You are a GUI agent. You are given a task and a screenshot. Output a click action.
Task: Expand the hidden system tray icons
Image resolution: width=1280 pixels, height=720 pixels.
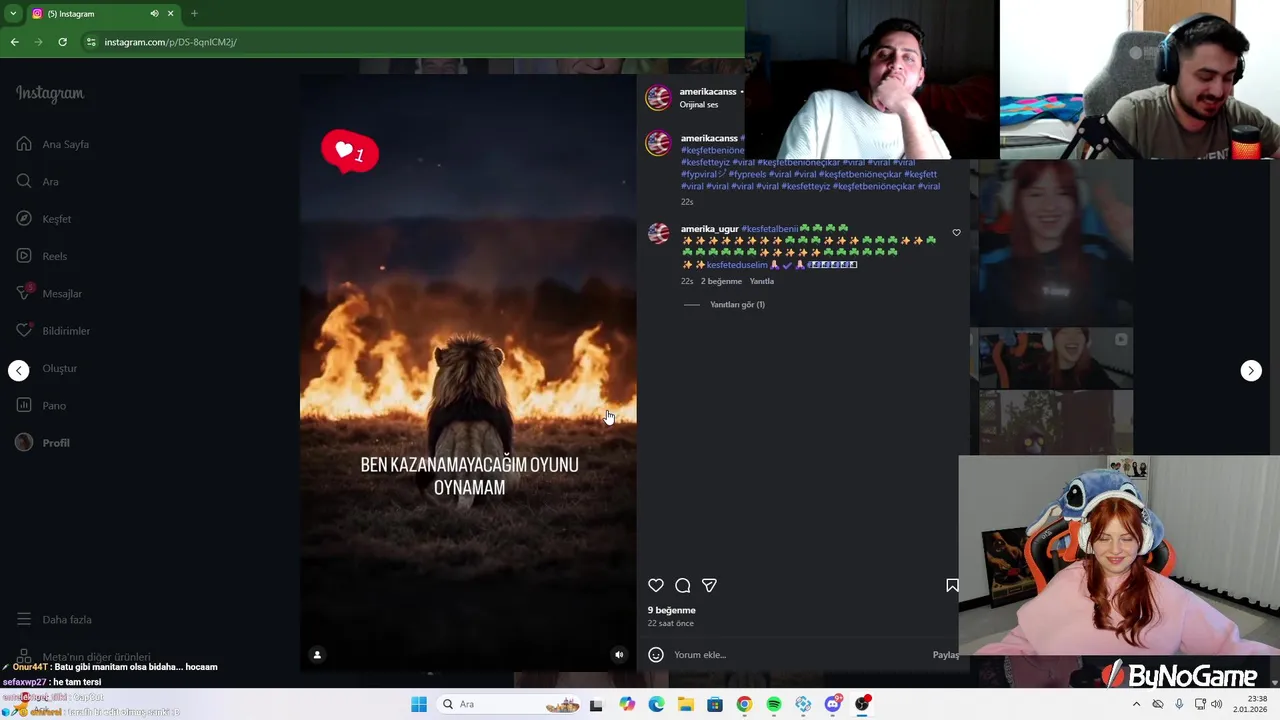pos(1136,704)
